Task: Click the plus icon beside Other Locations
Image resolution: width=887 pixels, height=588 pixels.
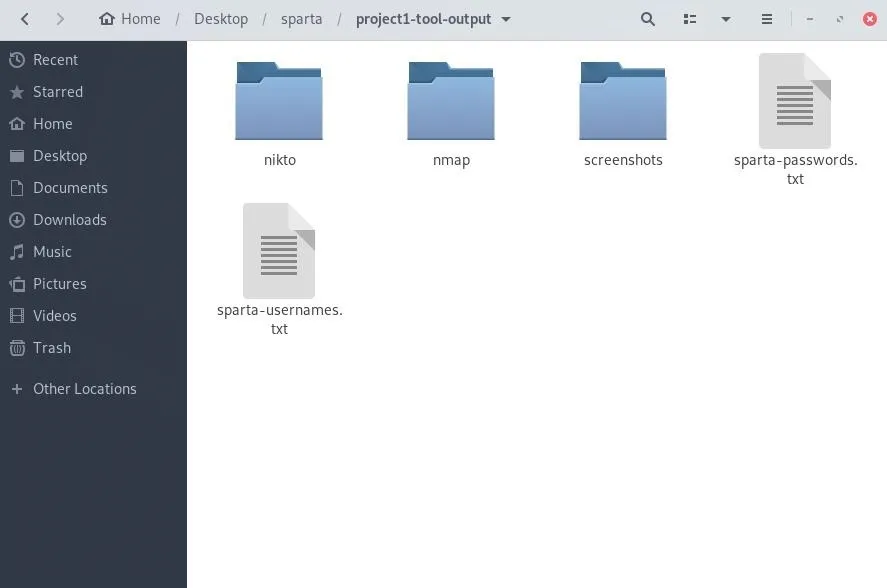Action: [17, 389]
